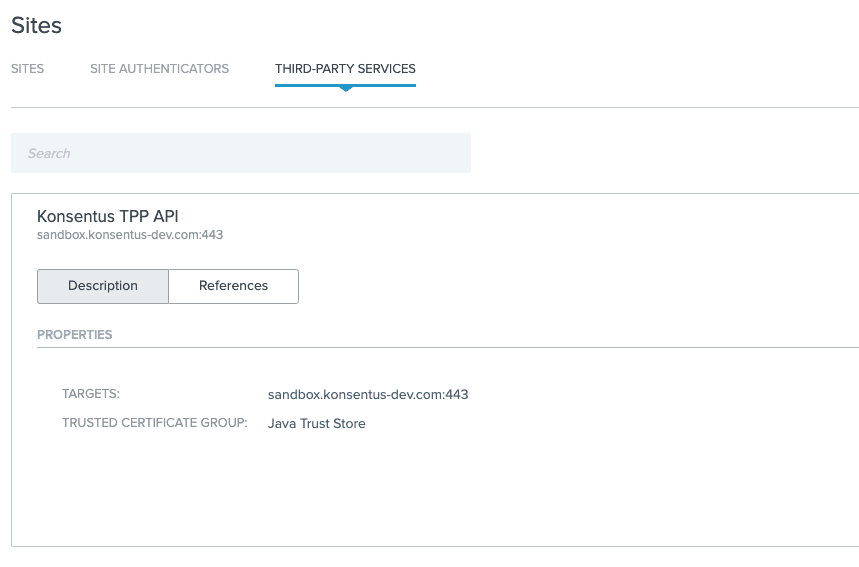Show the Description view

(103, 286)
